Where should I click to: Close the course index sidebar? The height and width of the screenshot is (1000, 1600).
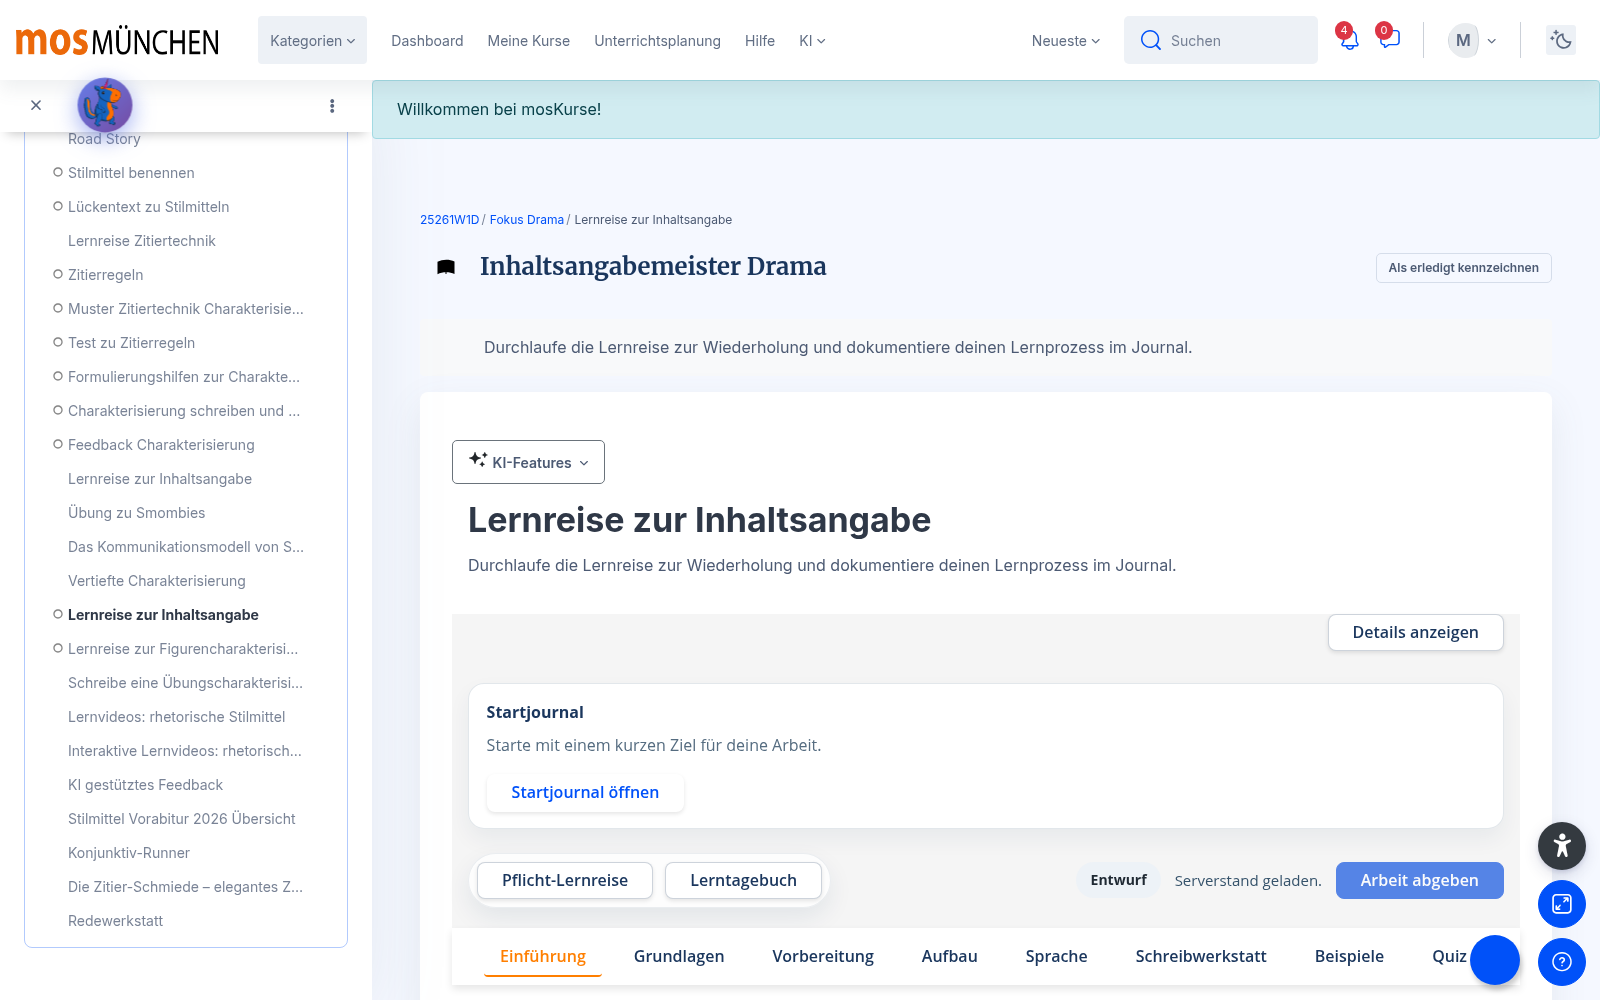[x=36, y=105]
